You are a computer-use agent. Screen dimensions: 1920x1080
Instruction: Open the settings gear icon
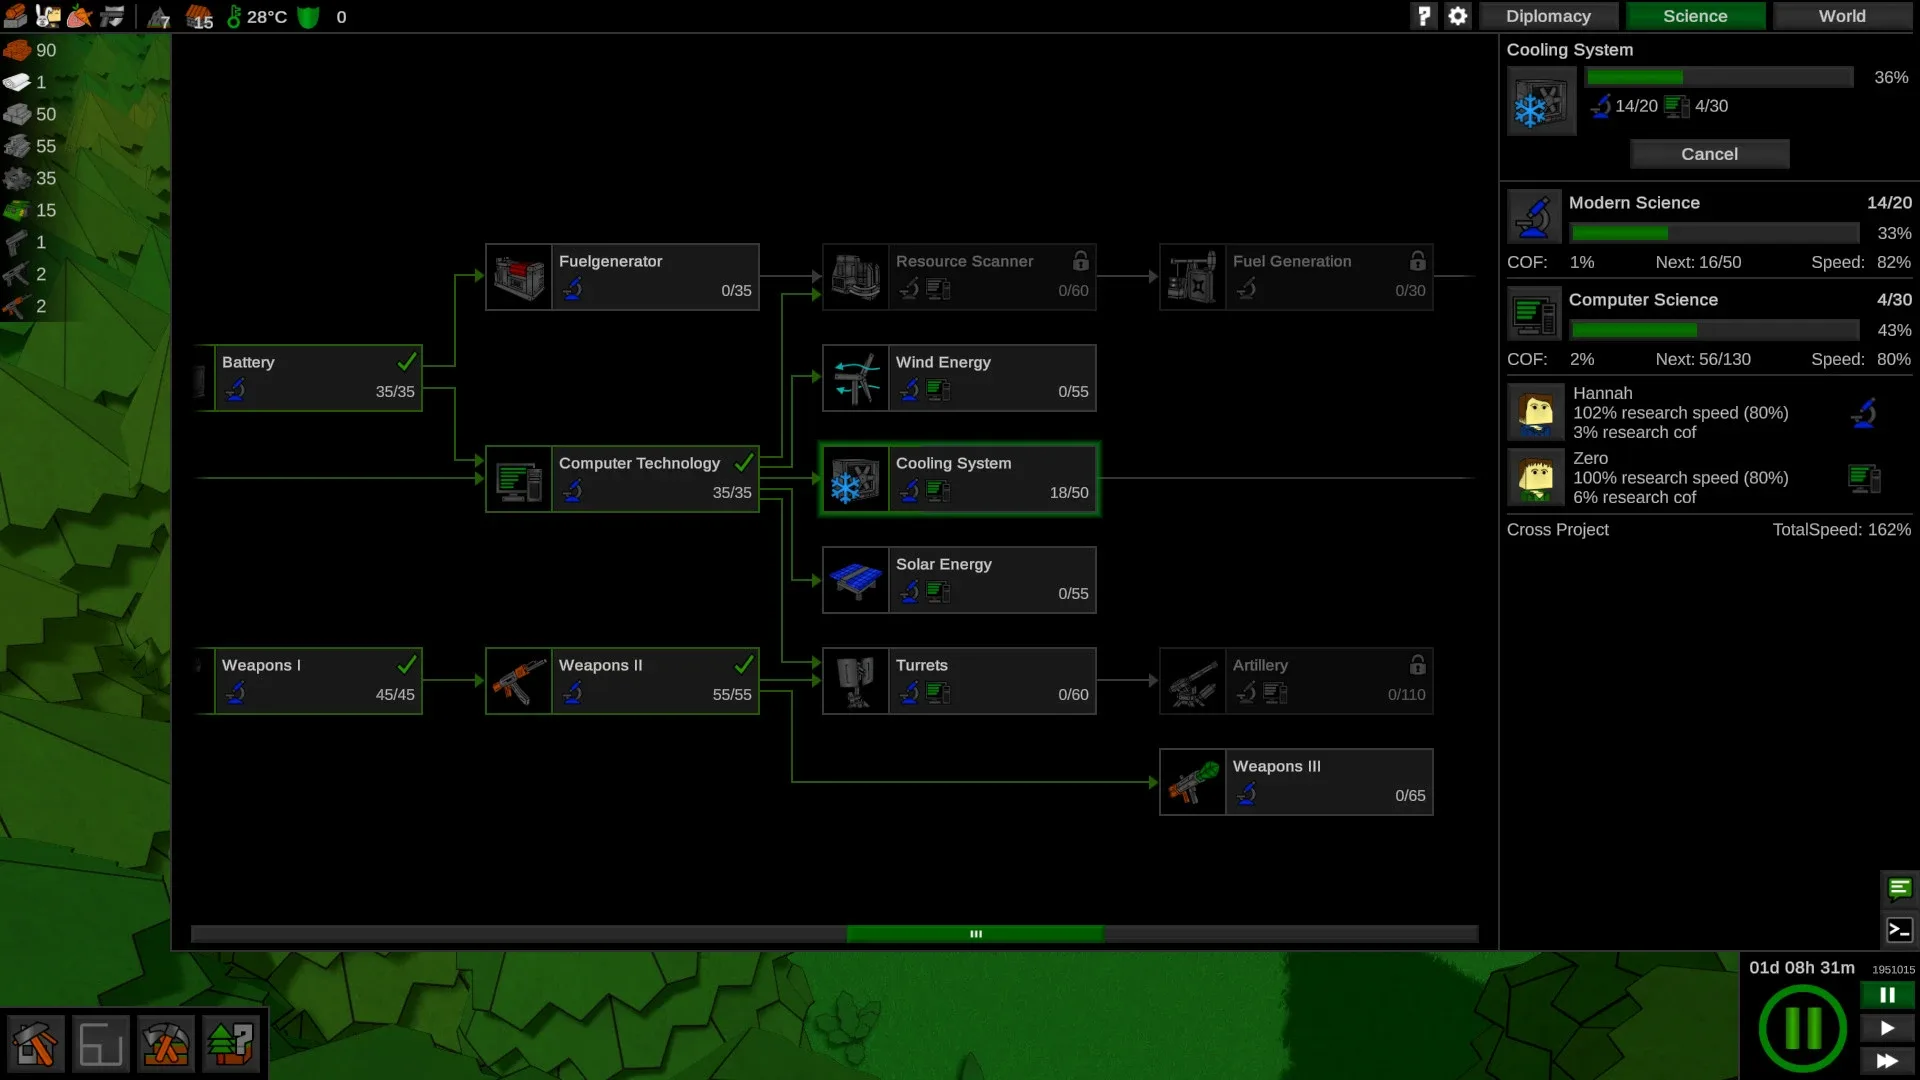click(x=1458, y=16)
